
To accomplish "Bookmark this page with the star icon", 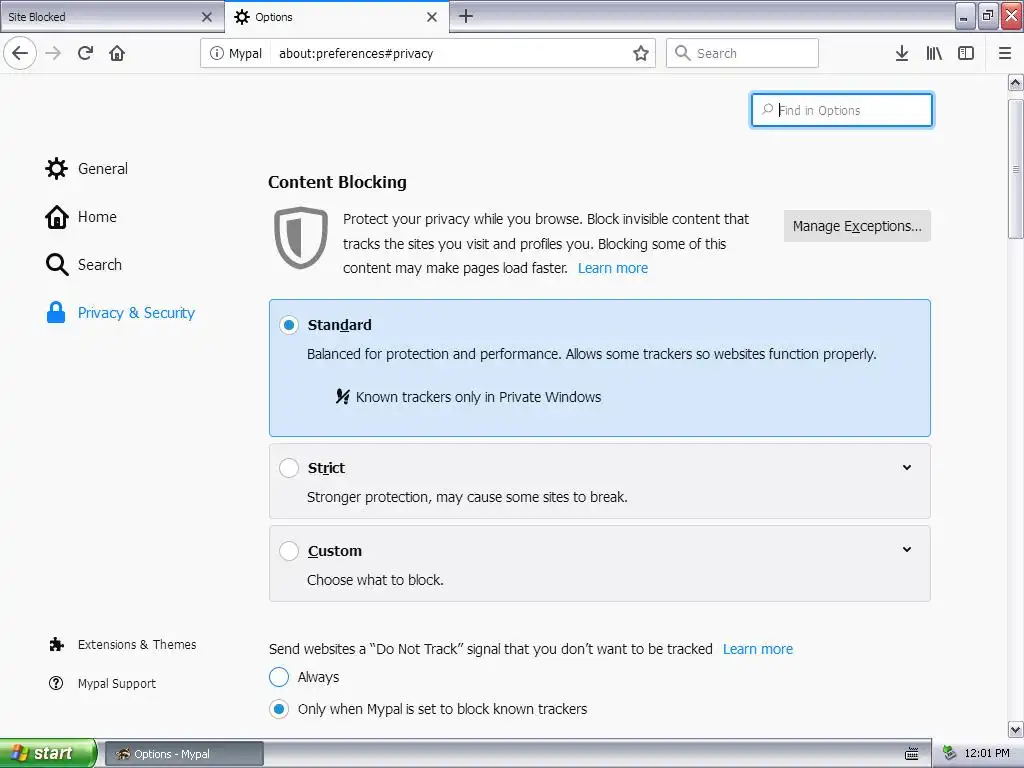I will coord(641,53).
